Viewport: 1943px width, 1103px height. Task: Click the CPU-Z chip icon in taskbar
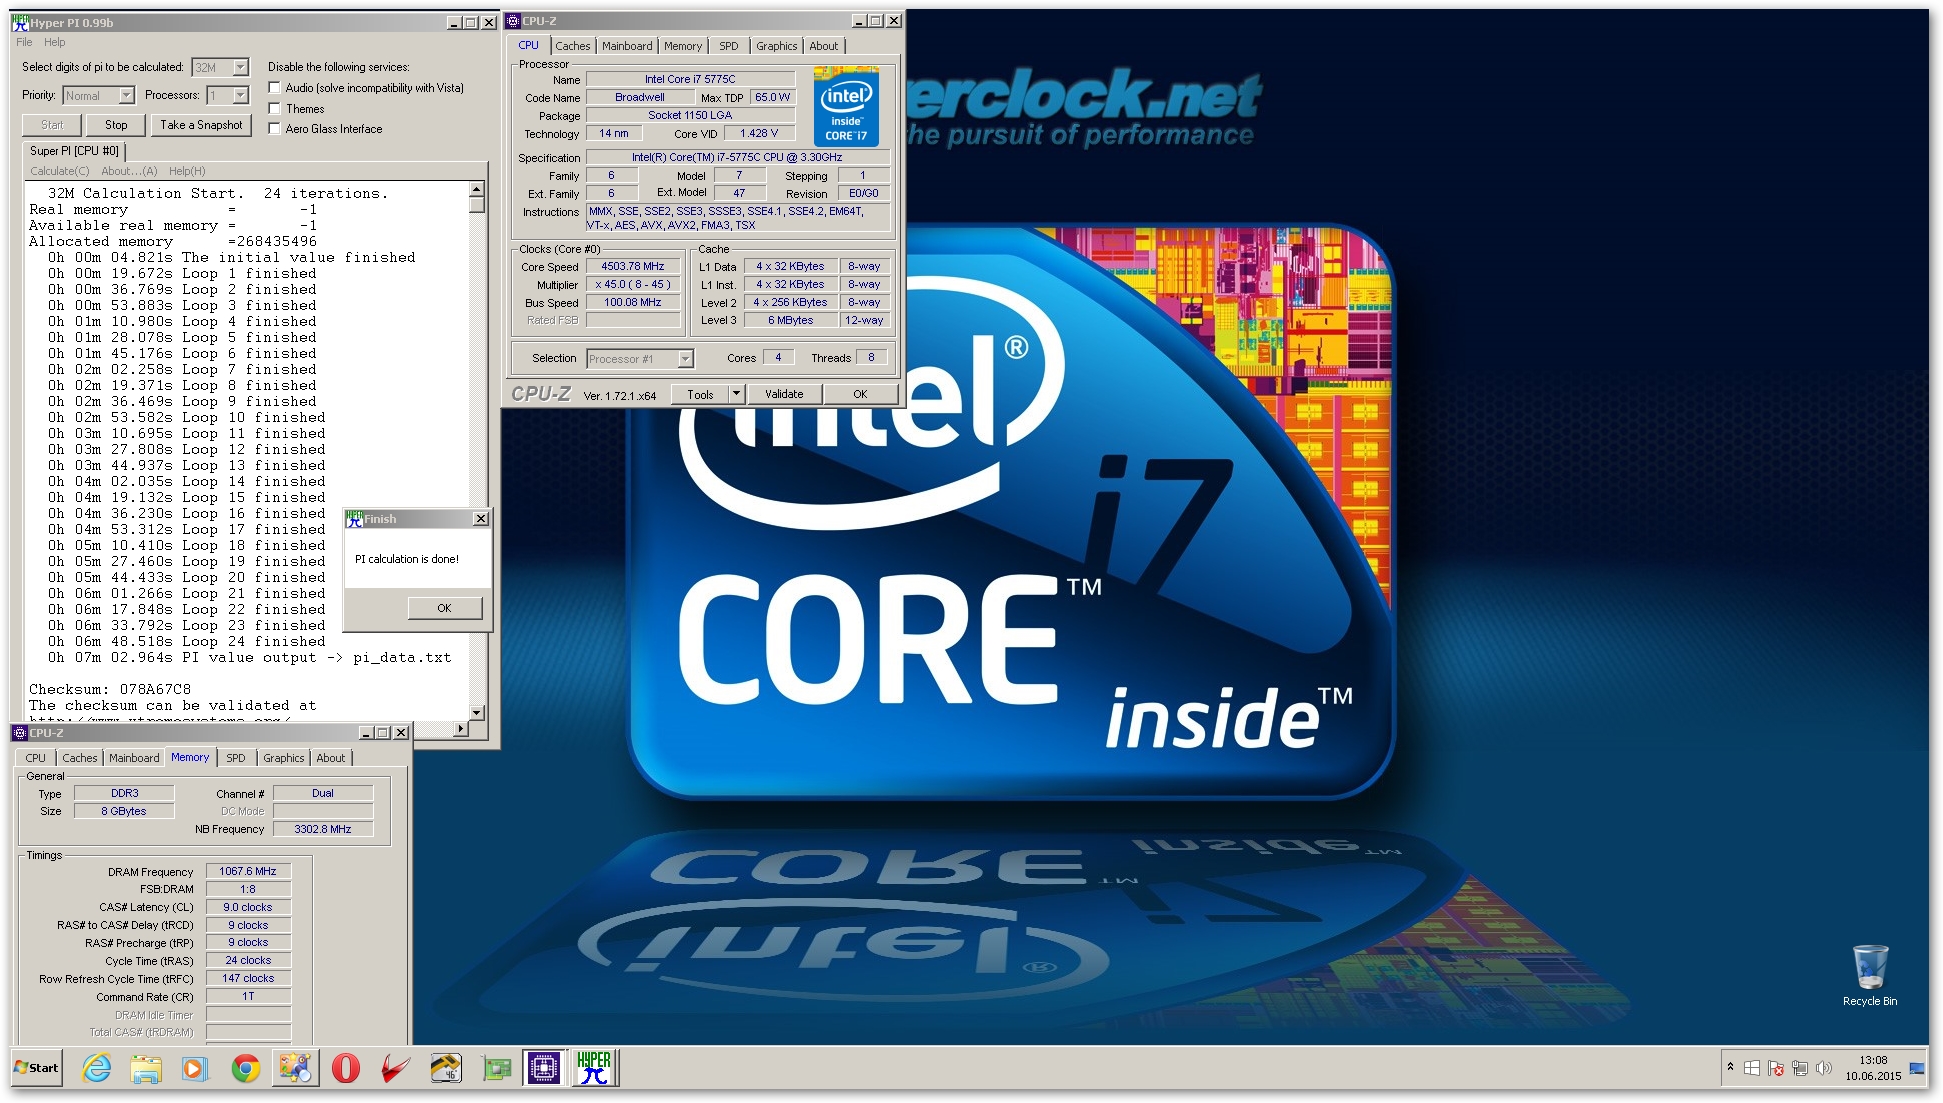pyautogui.click(x=543, y=1068)
